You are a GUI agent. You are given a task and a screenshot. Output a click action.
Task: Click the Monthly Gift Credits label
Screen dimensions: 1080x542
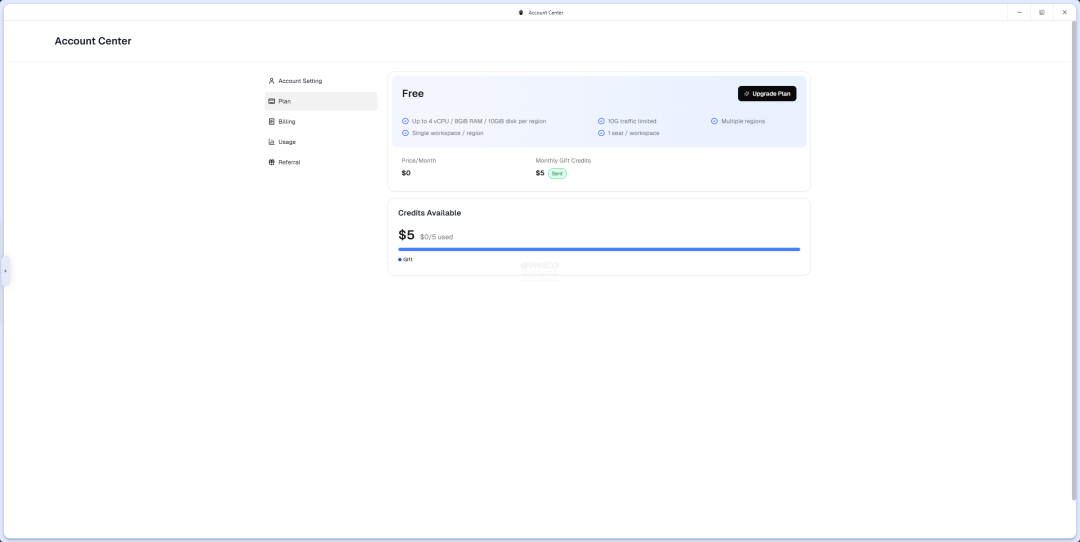click(563, 160)
